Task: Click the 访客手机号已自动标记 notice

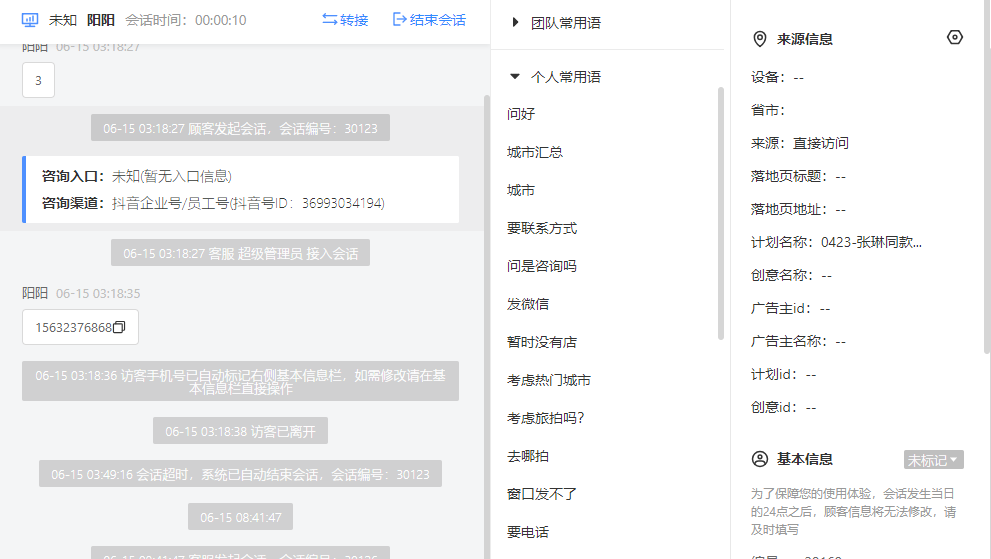Action: pos(240,381)
